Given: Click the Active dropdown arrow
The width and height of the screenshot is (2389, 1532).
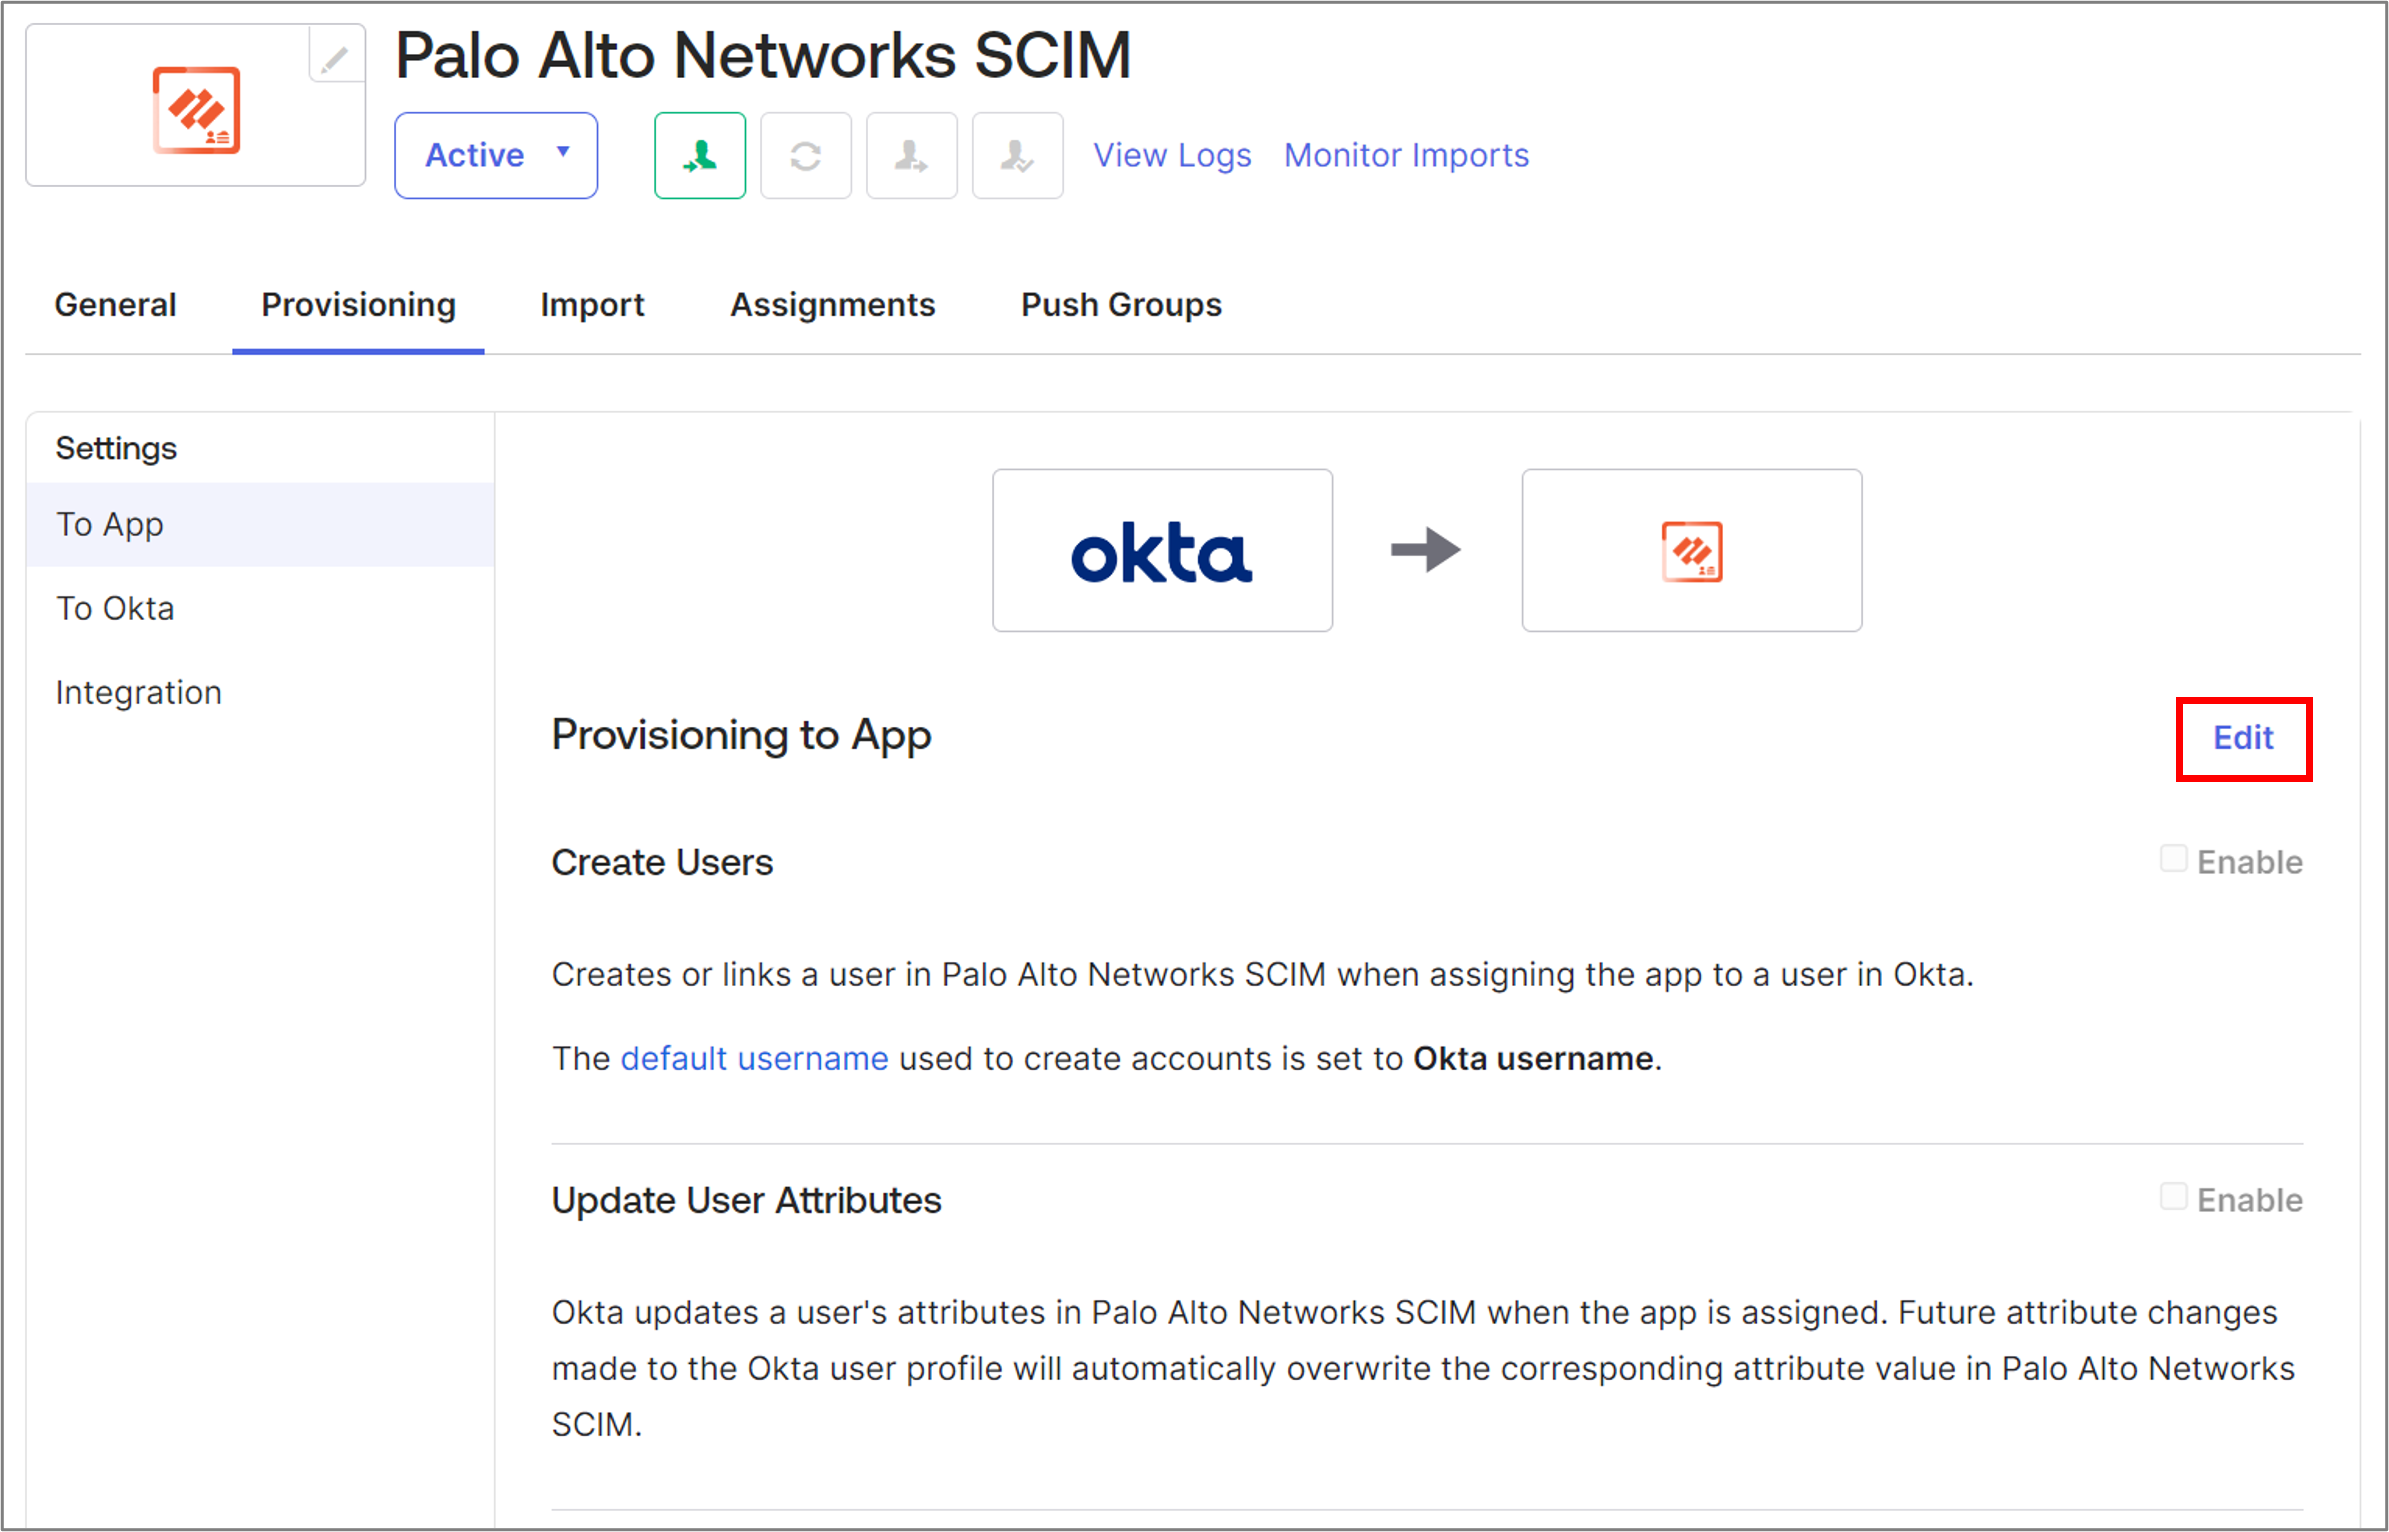Looking at the screenshot, I should click(563, 152).
